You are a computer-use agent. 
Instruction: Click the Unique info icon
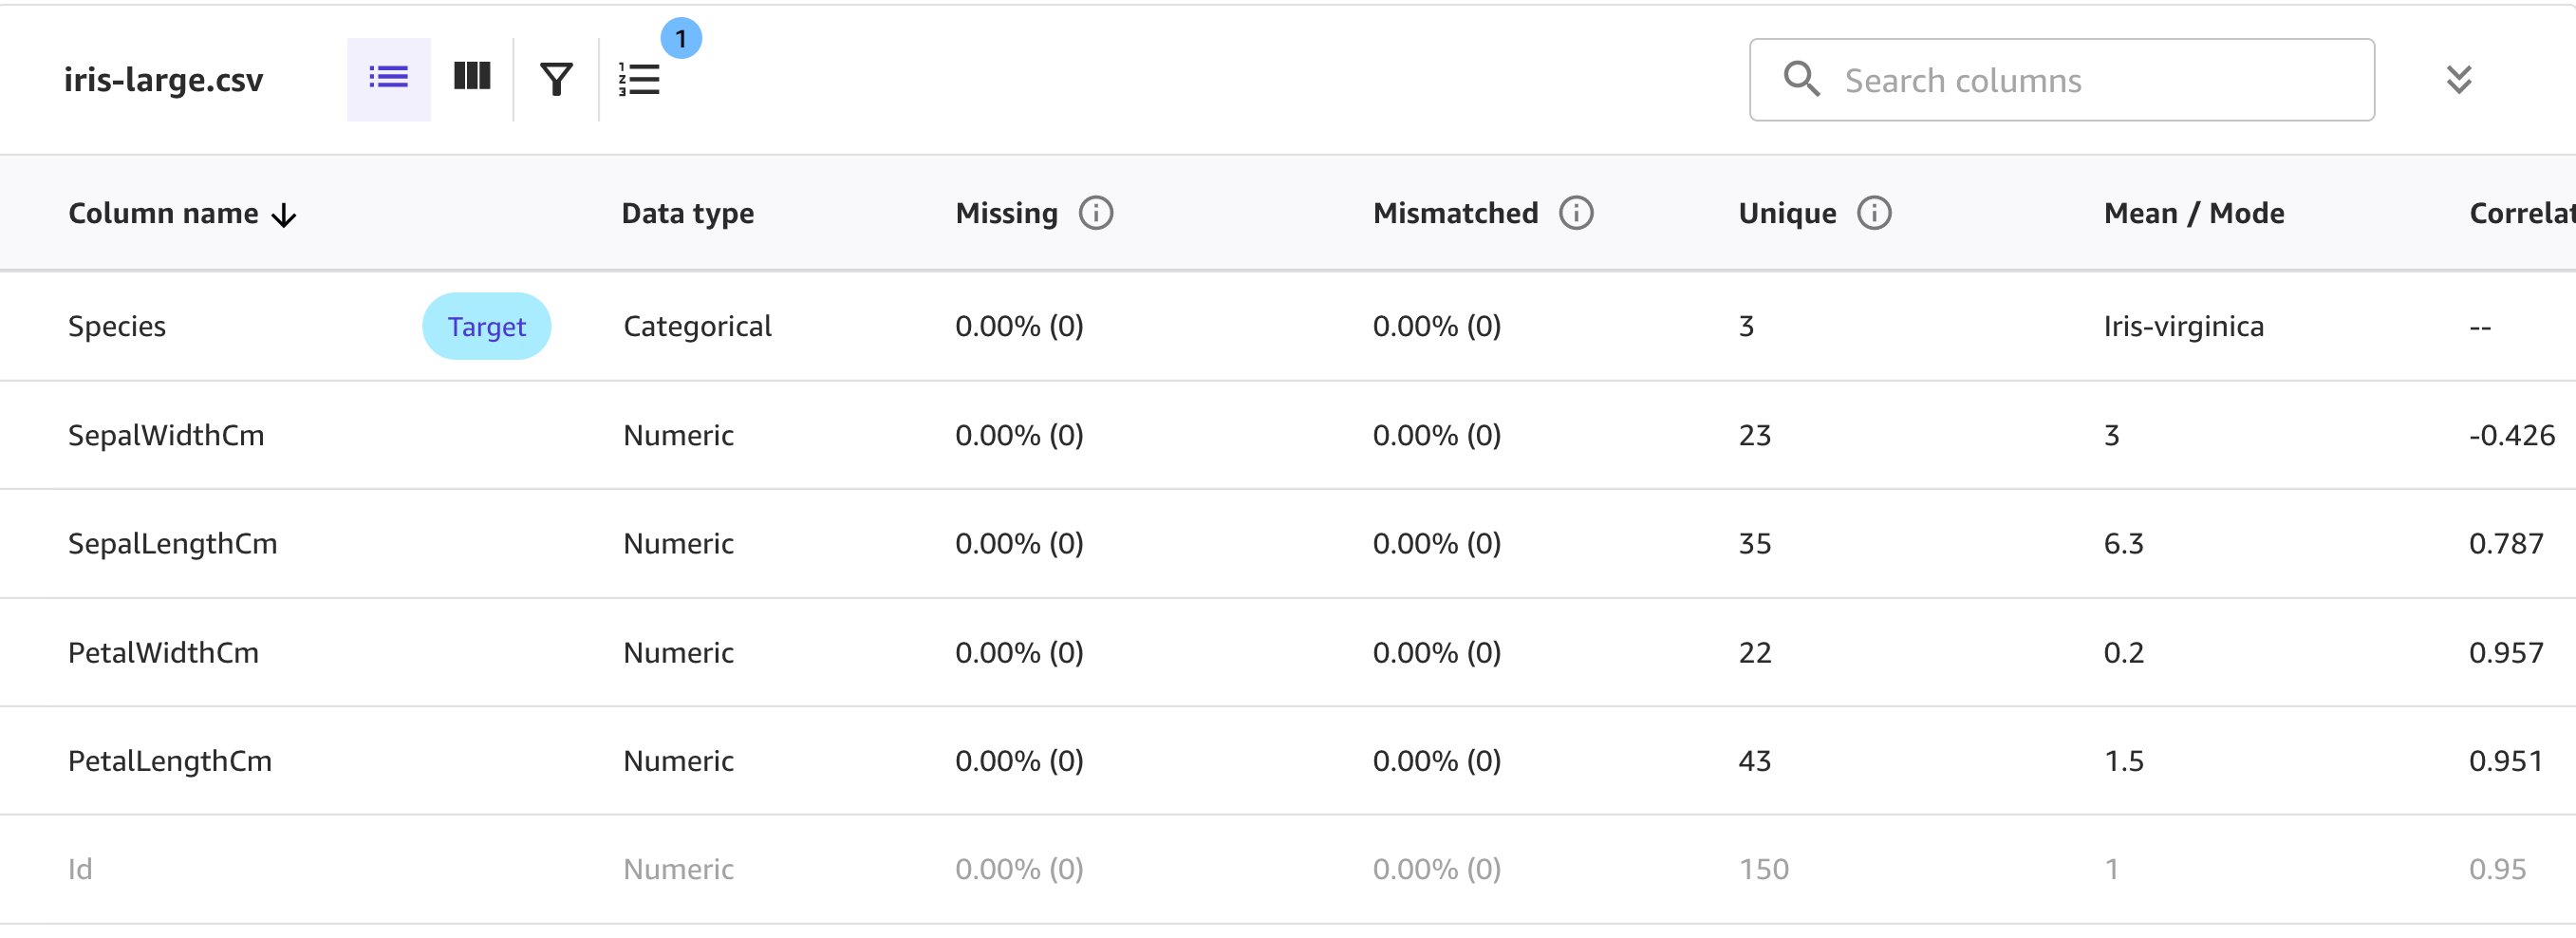tap(1874, 213)
